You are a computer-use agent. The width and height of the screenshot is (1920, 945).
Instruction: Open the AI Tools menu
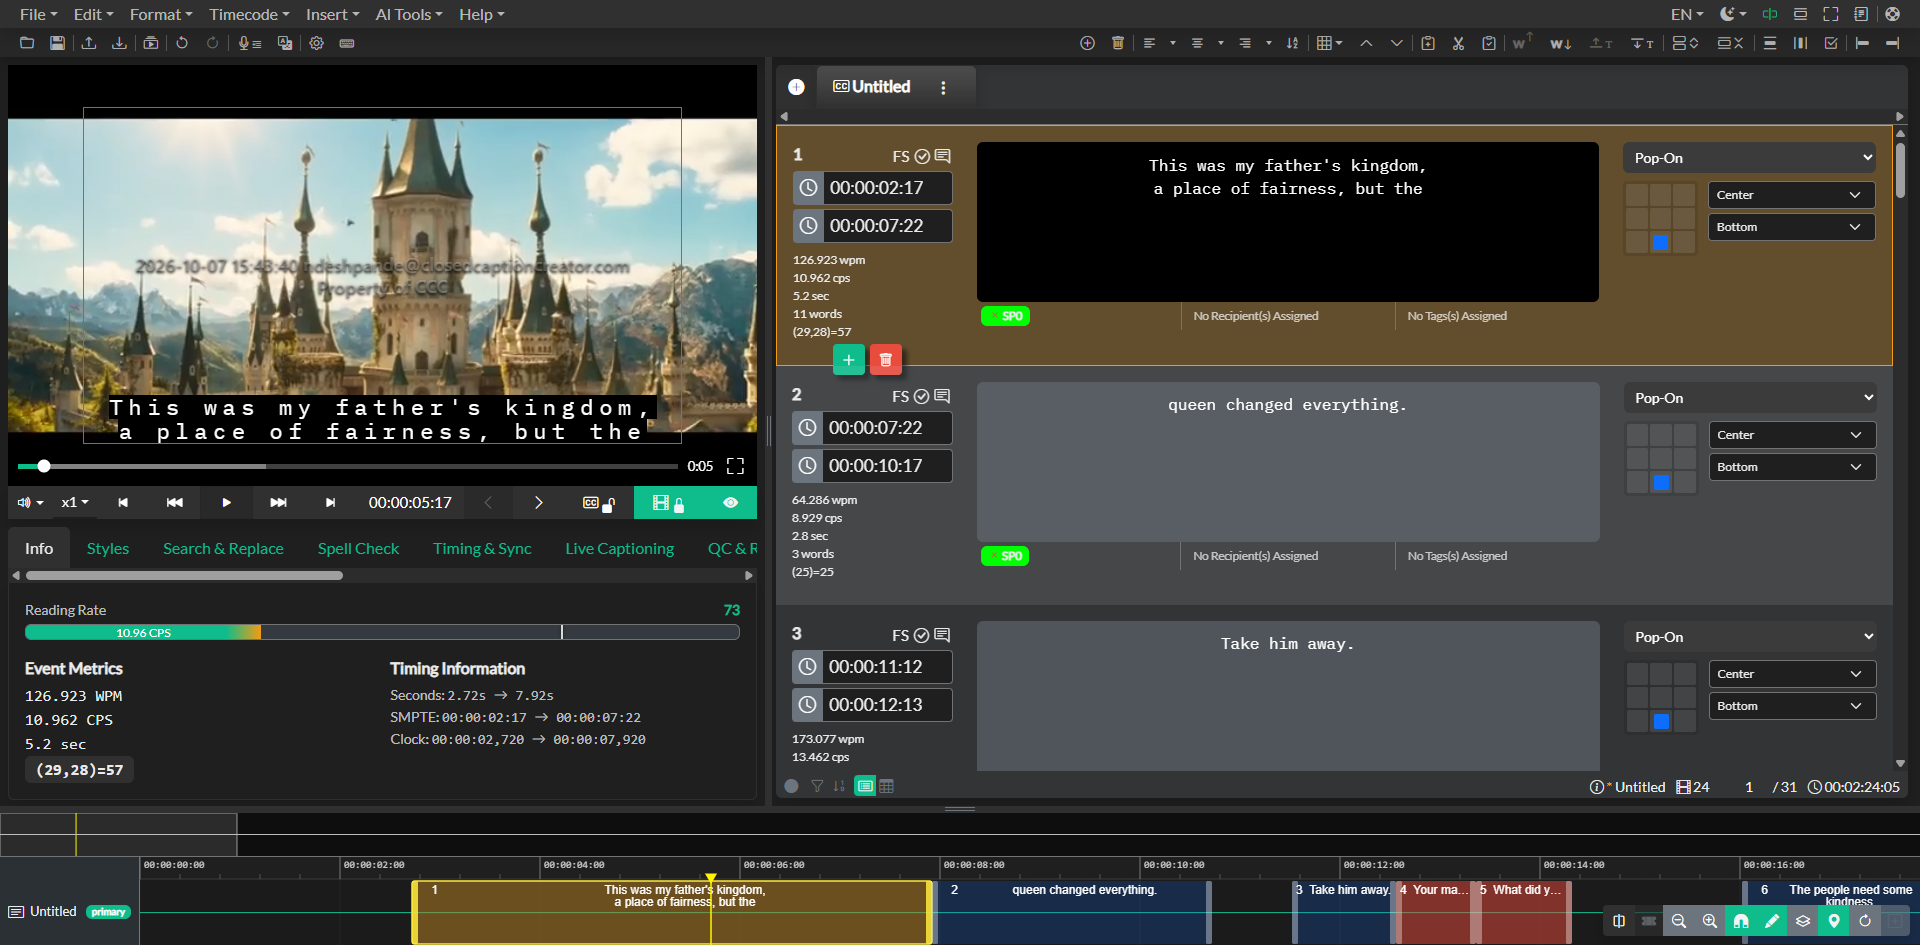[409, 14]
